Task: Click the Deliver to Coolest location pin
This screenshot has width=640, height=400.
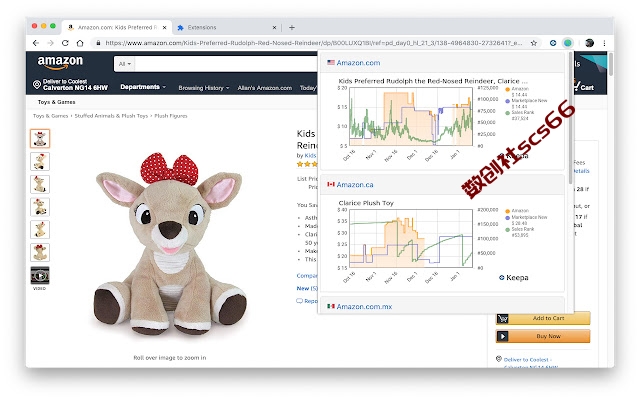Action: 37,84
